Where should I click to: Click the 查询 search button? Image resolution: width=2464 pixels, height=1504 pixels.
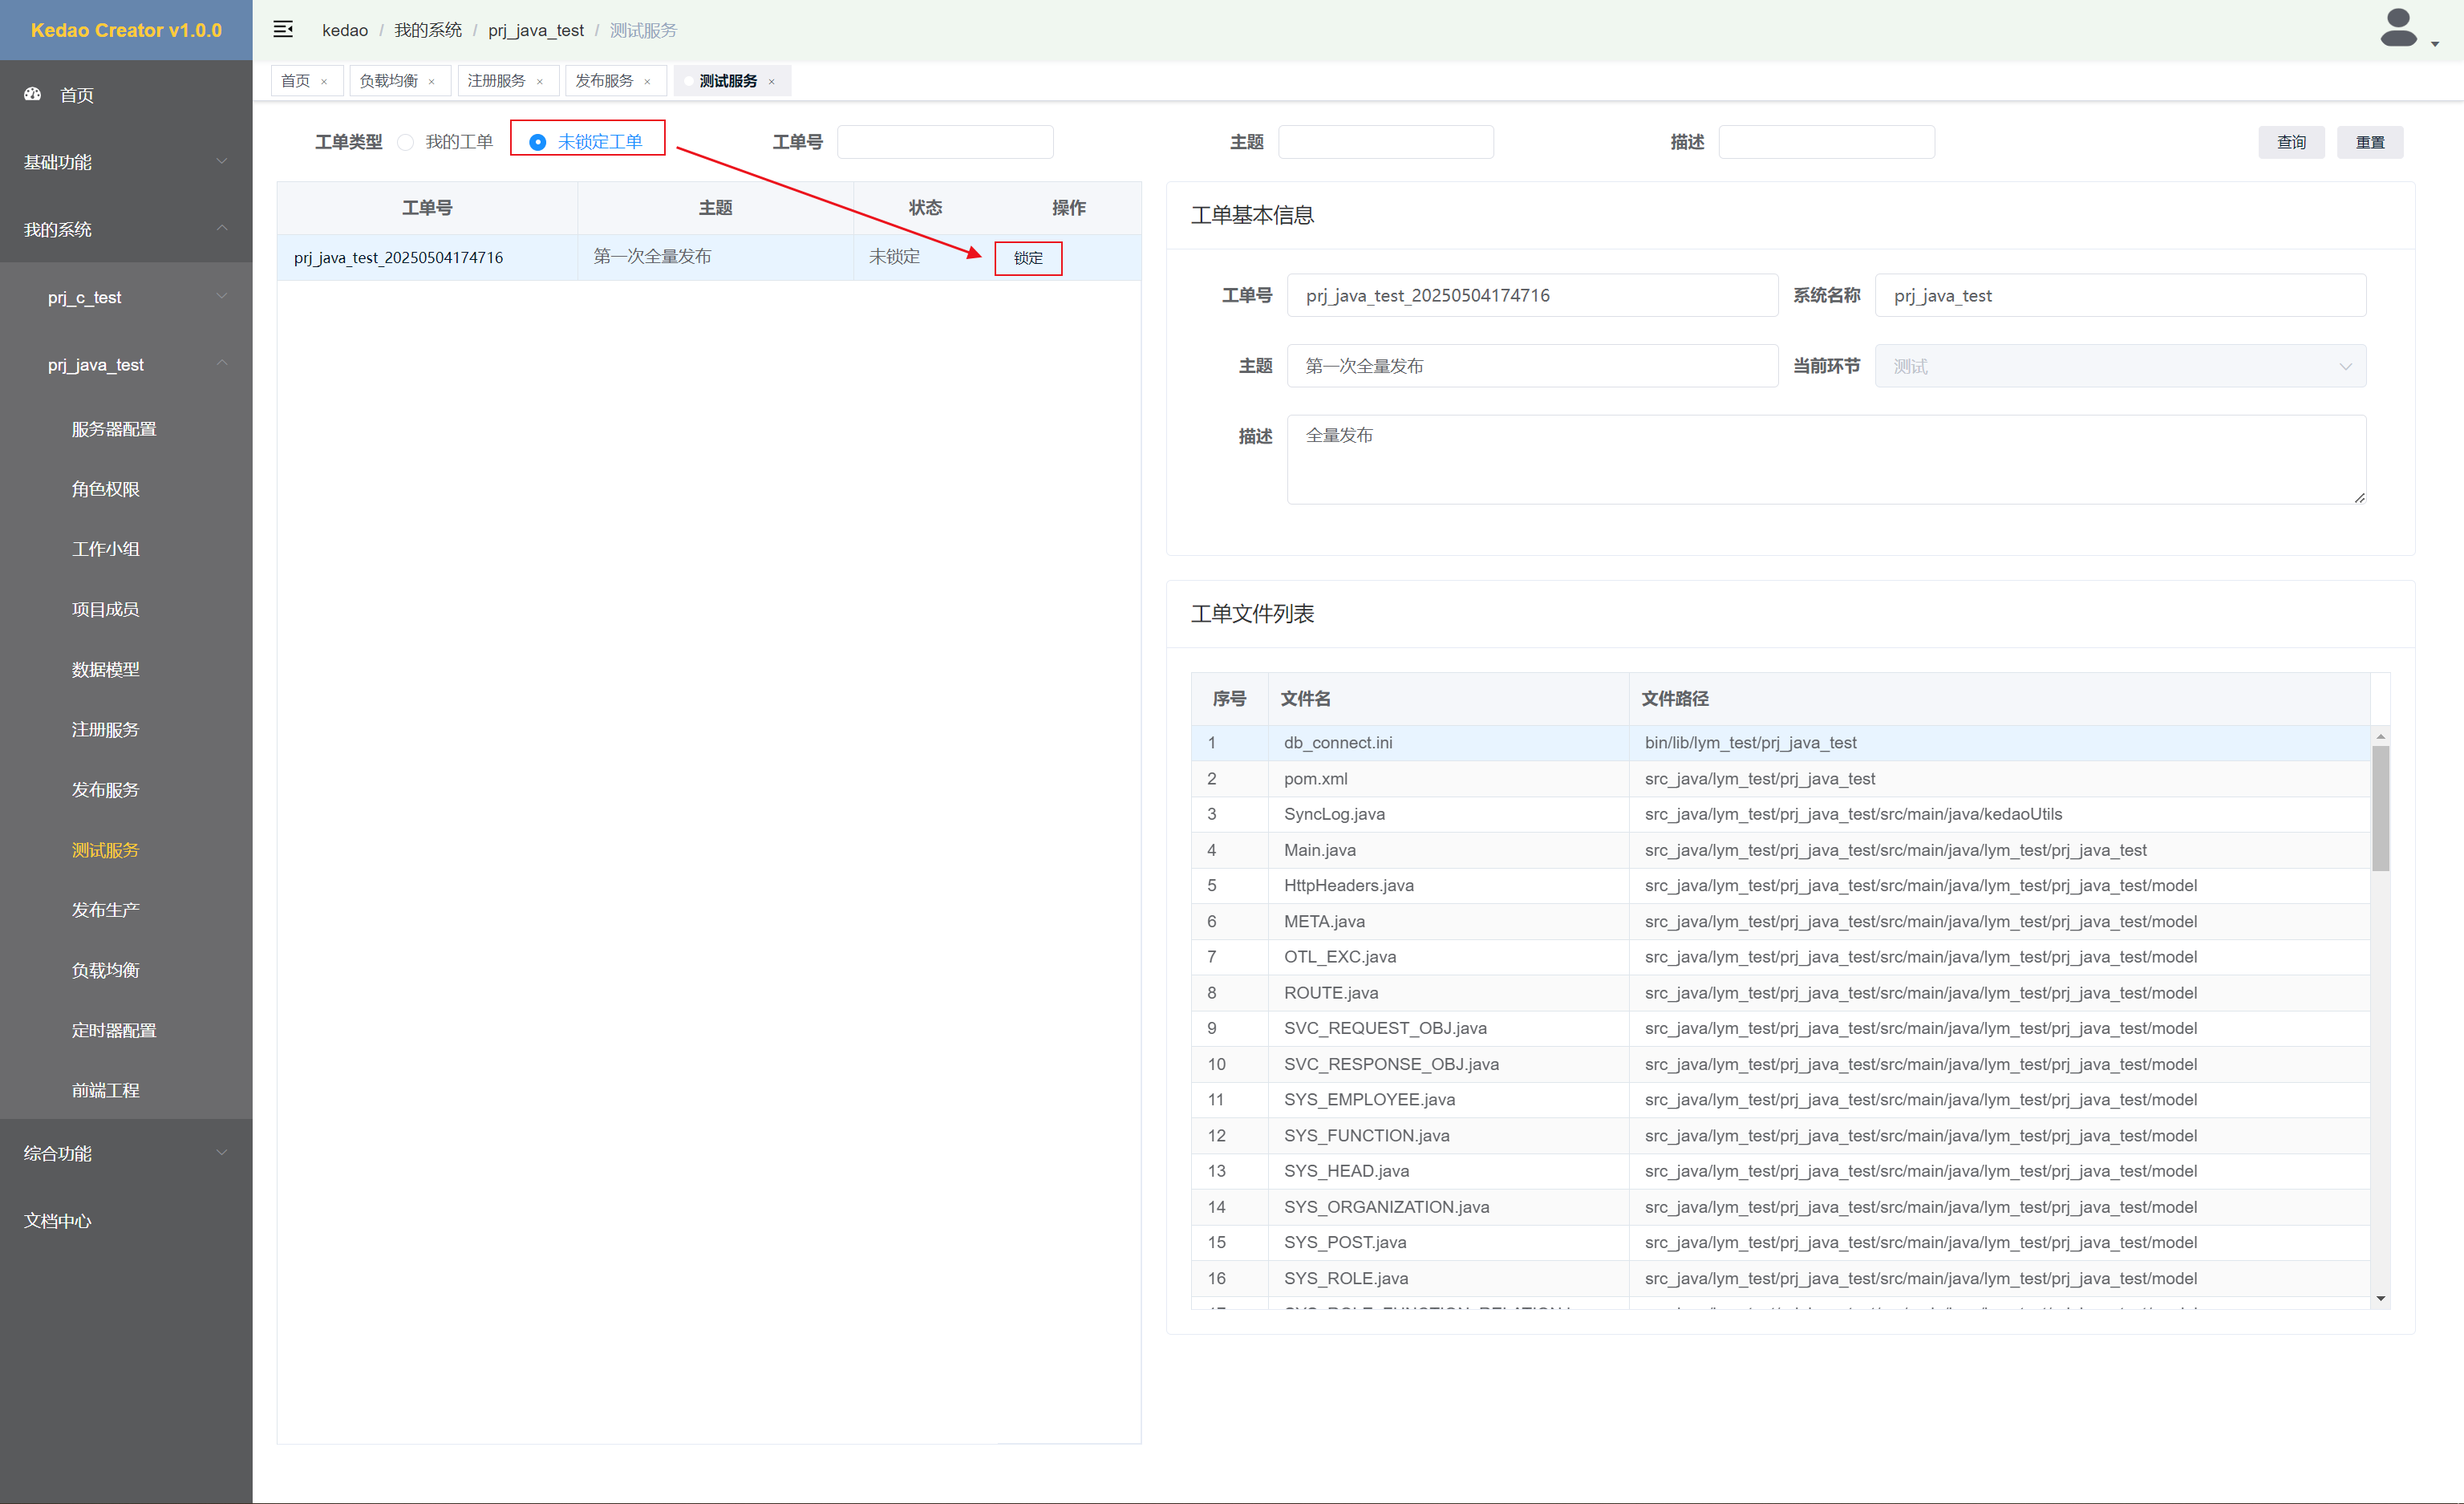tap(2290, 142)
